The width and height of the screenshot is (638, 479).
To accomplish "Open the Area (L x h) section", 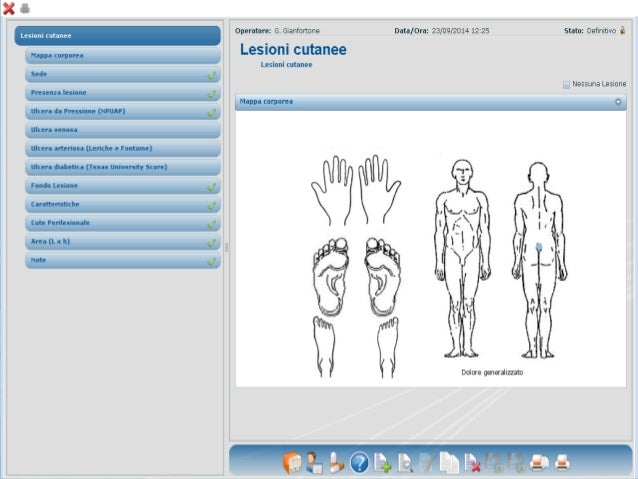I will pos(122,241).
